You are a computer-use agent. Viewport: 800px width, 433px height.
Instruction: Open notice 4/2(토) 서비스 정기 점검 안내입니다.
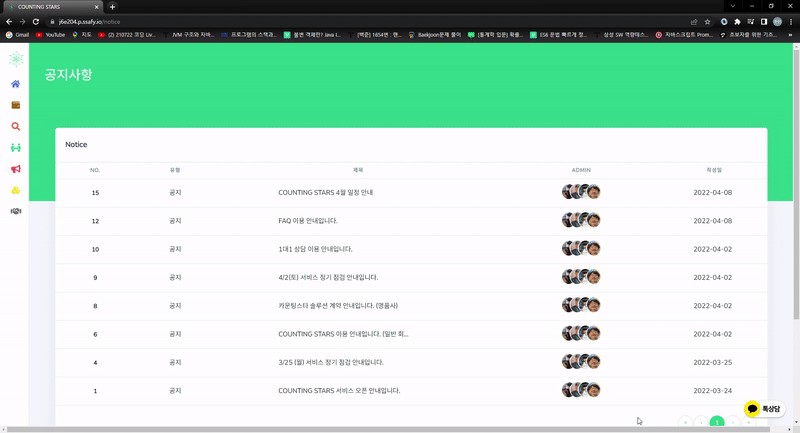pyautogui.click(x=328, y=277)
